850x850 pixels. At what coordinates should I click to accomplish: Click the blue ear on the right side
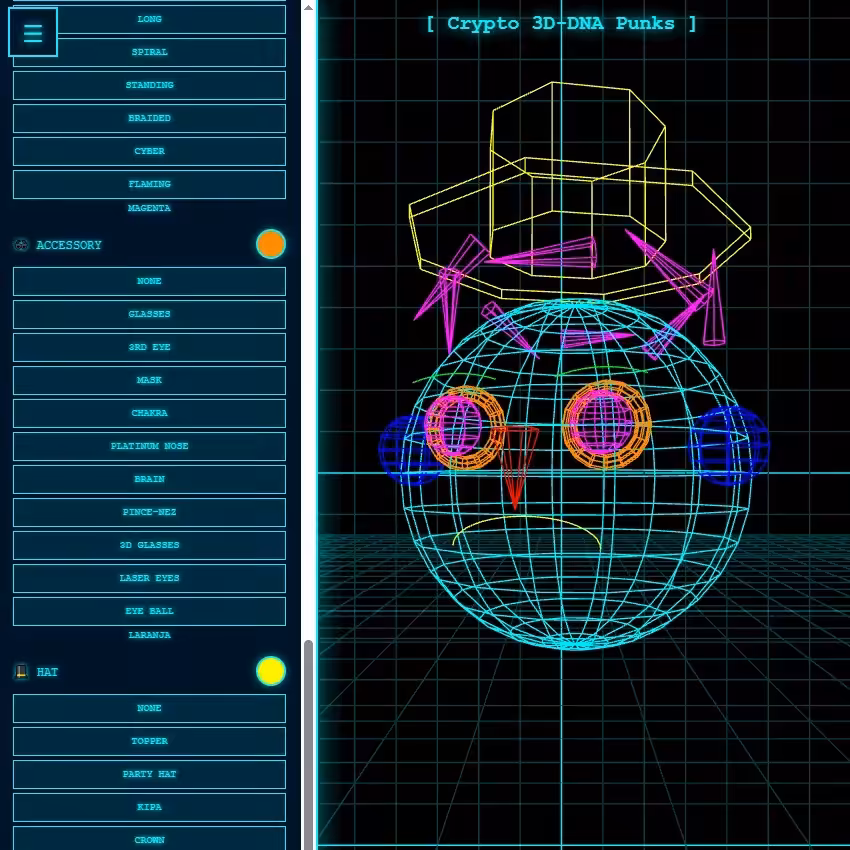click(728, 446)
